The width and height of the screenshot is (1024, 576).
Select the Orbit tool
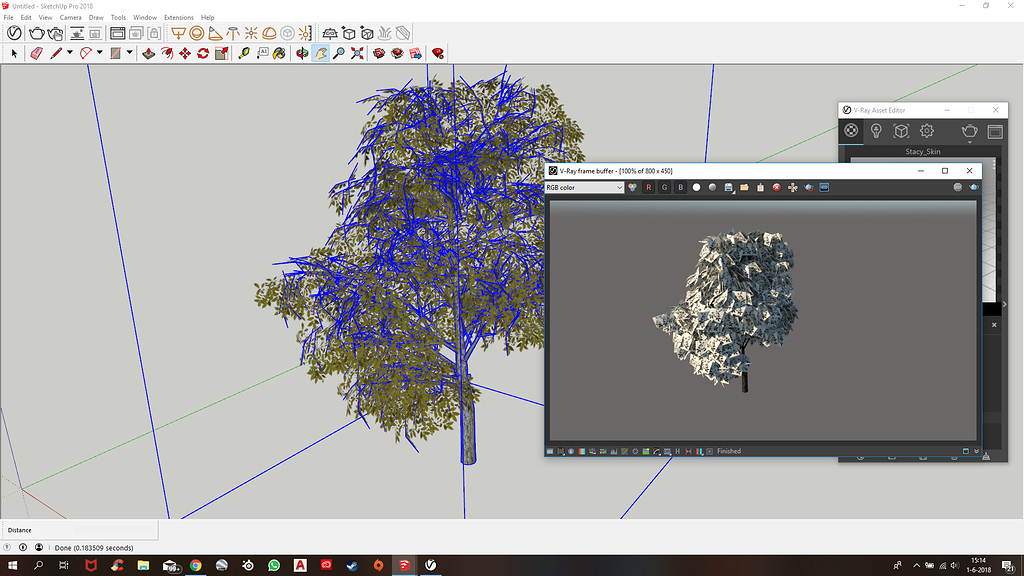[302, 53]
